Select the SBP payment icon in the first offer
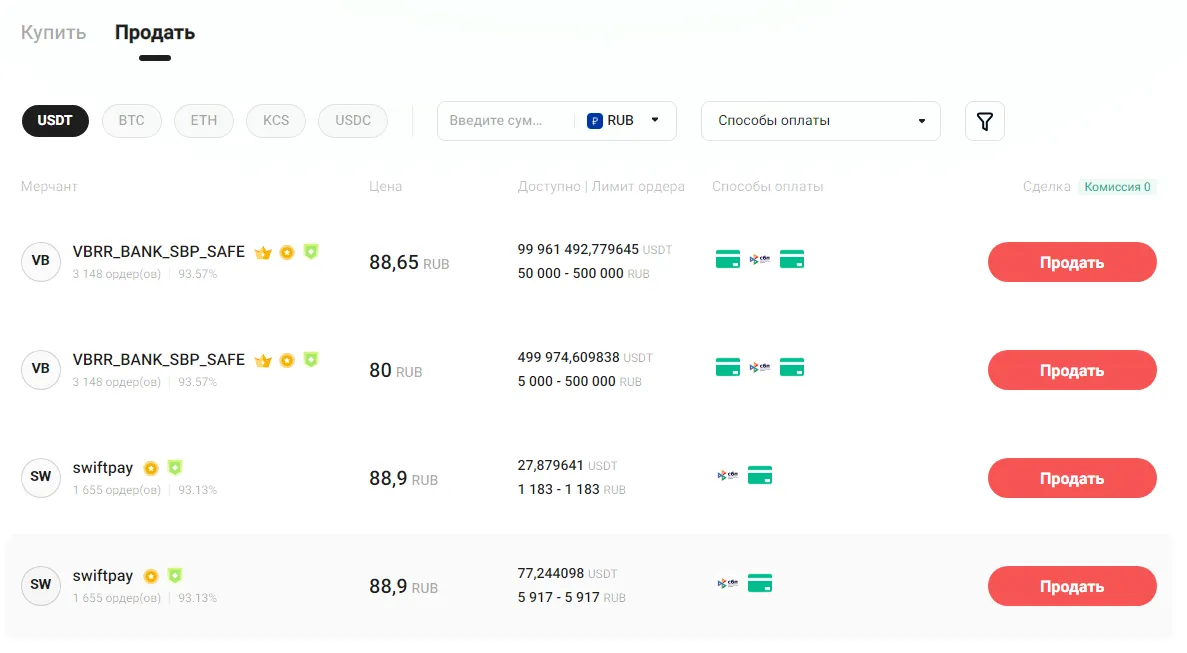The height and width of the screenshot is (653, 1187). [x=760, y=258]
